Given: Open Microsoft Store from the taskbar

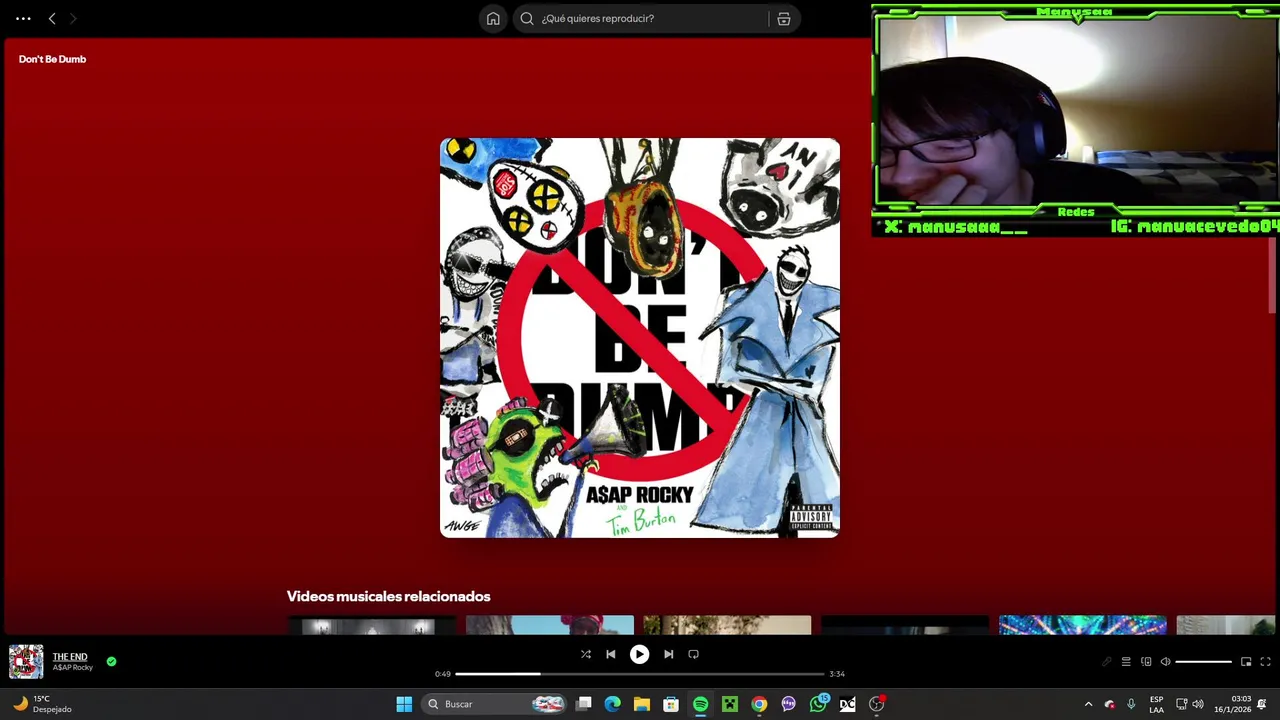Looking at the screenshot, I should pos(671,704).
